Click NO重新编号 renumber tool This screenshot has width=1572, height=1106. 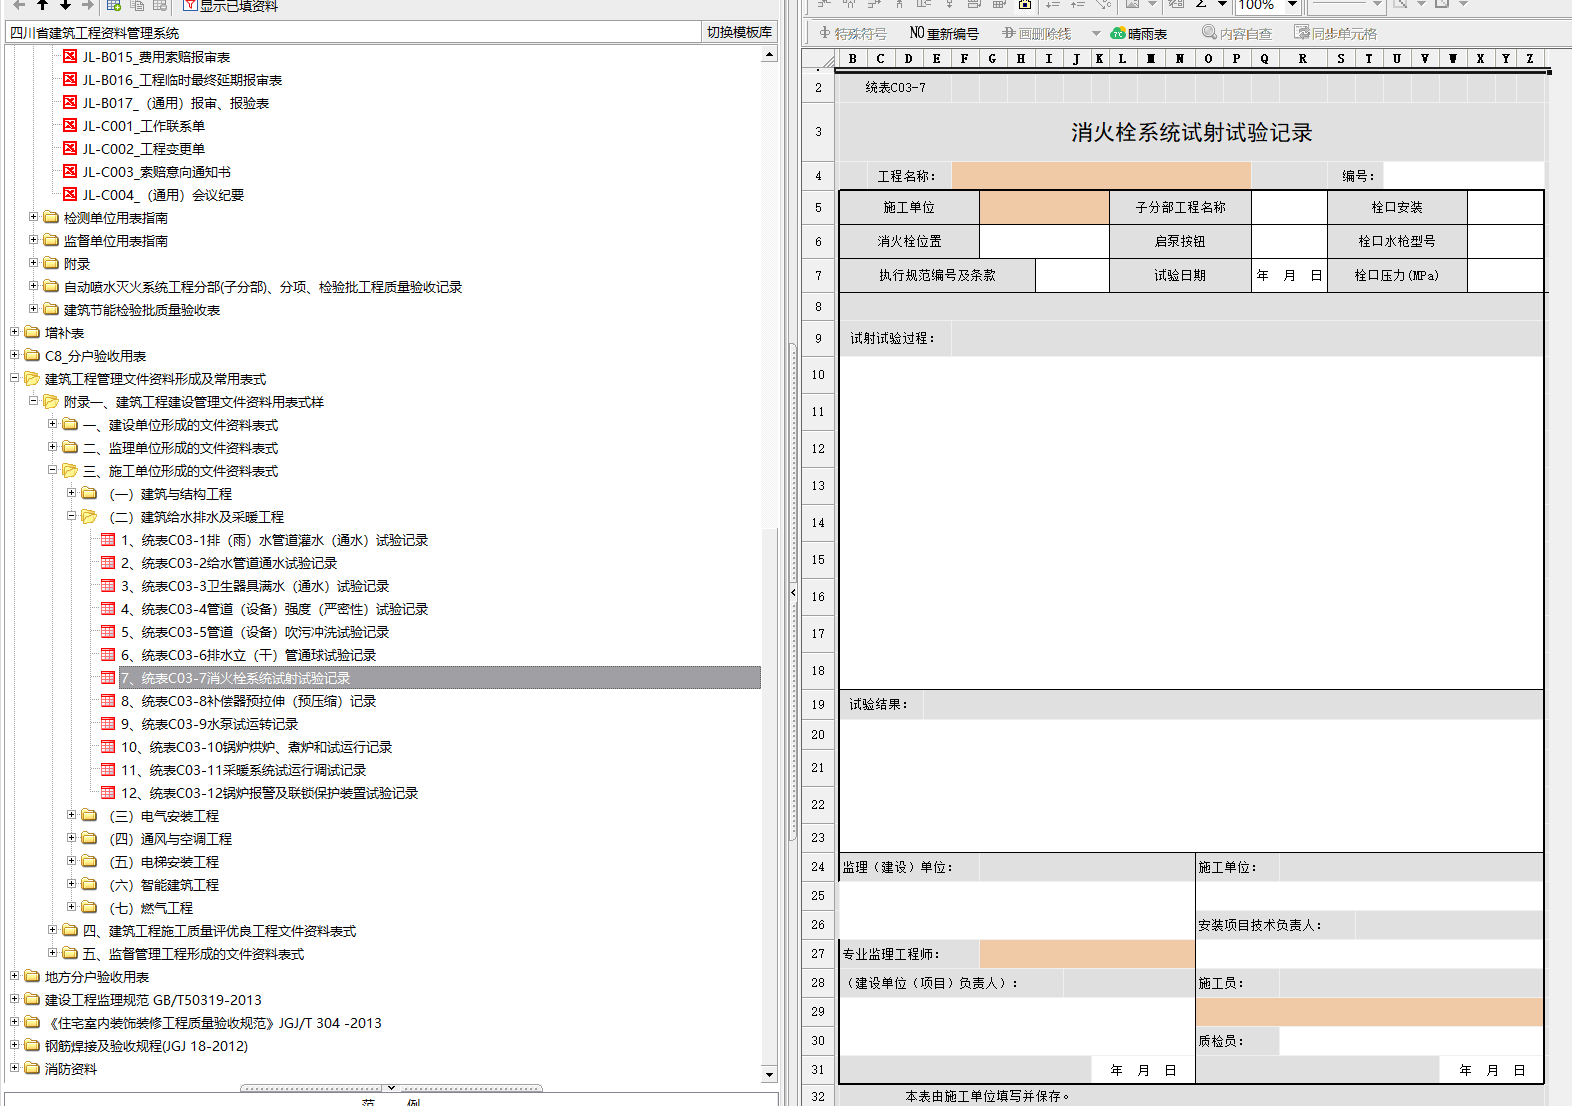pos(943,34)
